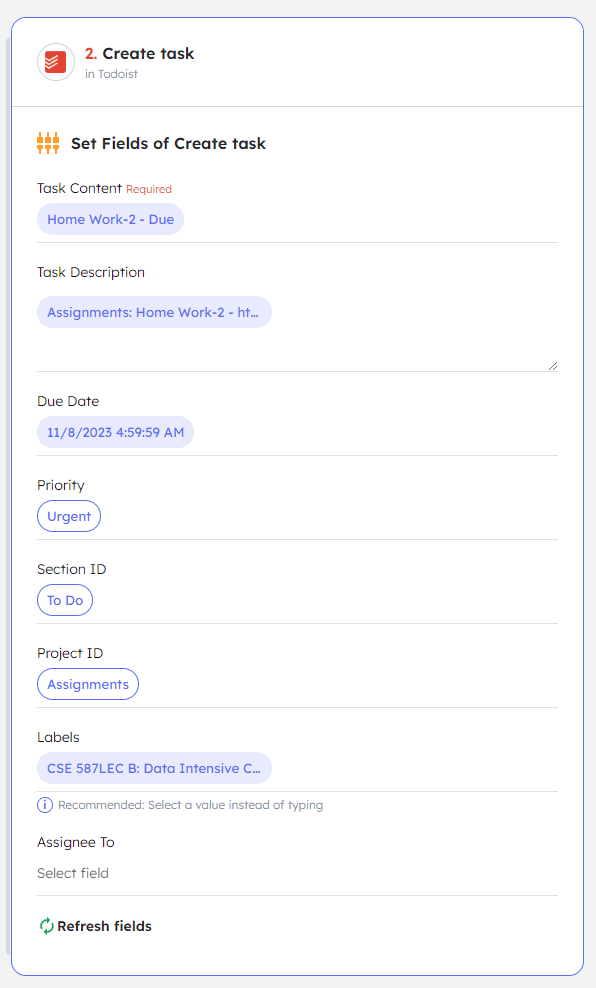The height and width of the screenshot is (988, 596).
Task: Open the Assignee To Select field
Action: click(x=297, y=873)
